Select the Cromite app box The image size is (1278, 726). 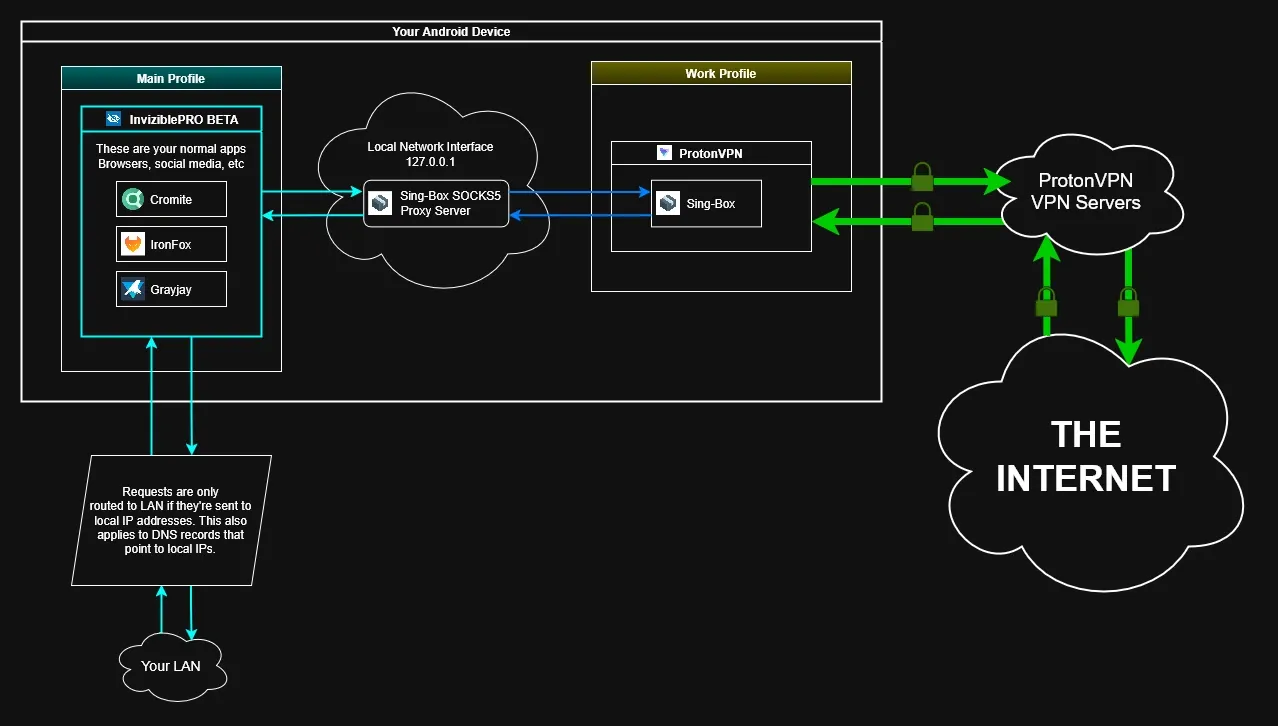click(172, 200)
